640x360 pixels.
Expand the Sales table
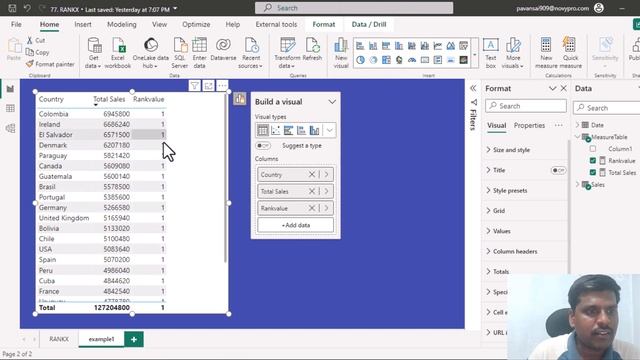pyautogui.click(x=578, y=184)
